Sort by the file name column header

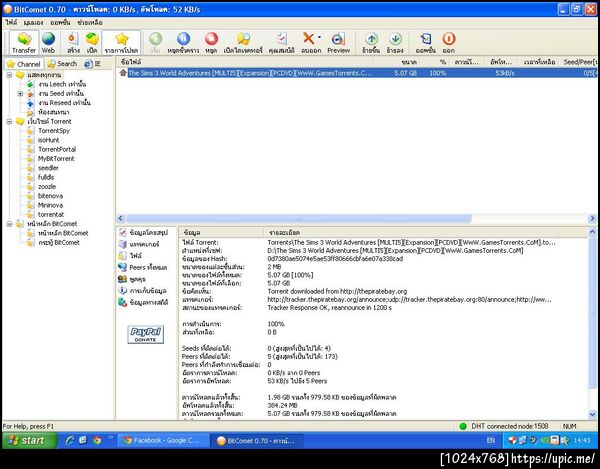coord(245,62)
